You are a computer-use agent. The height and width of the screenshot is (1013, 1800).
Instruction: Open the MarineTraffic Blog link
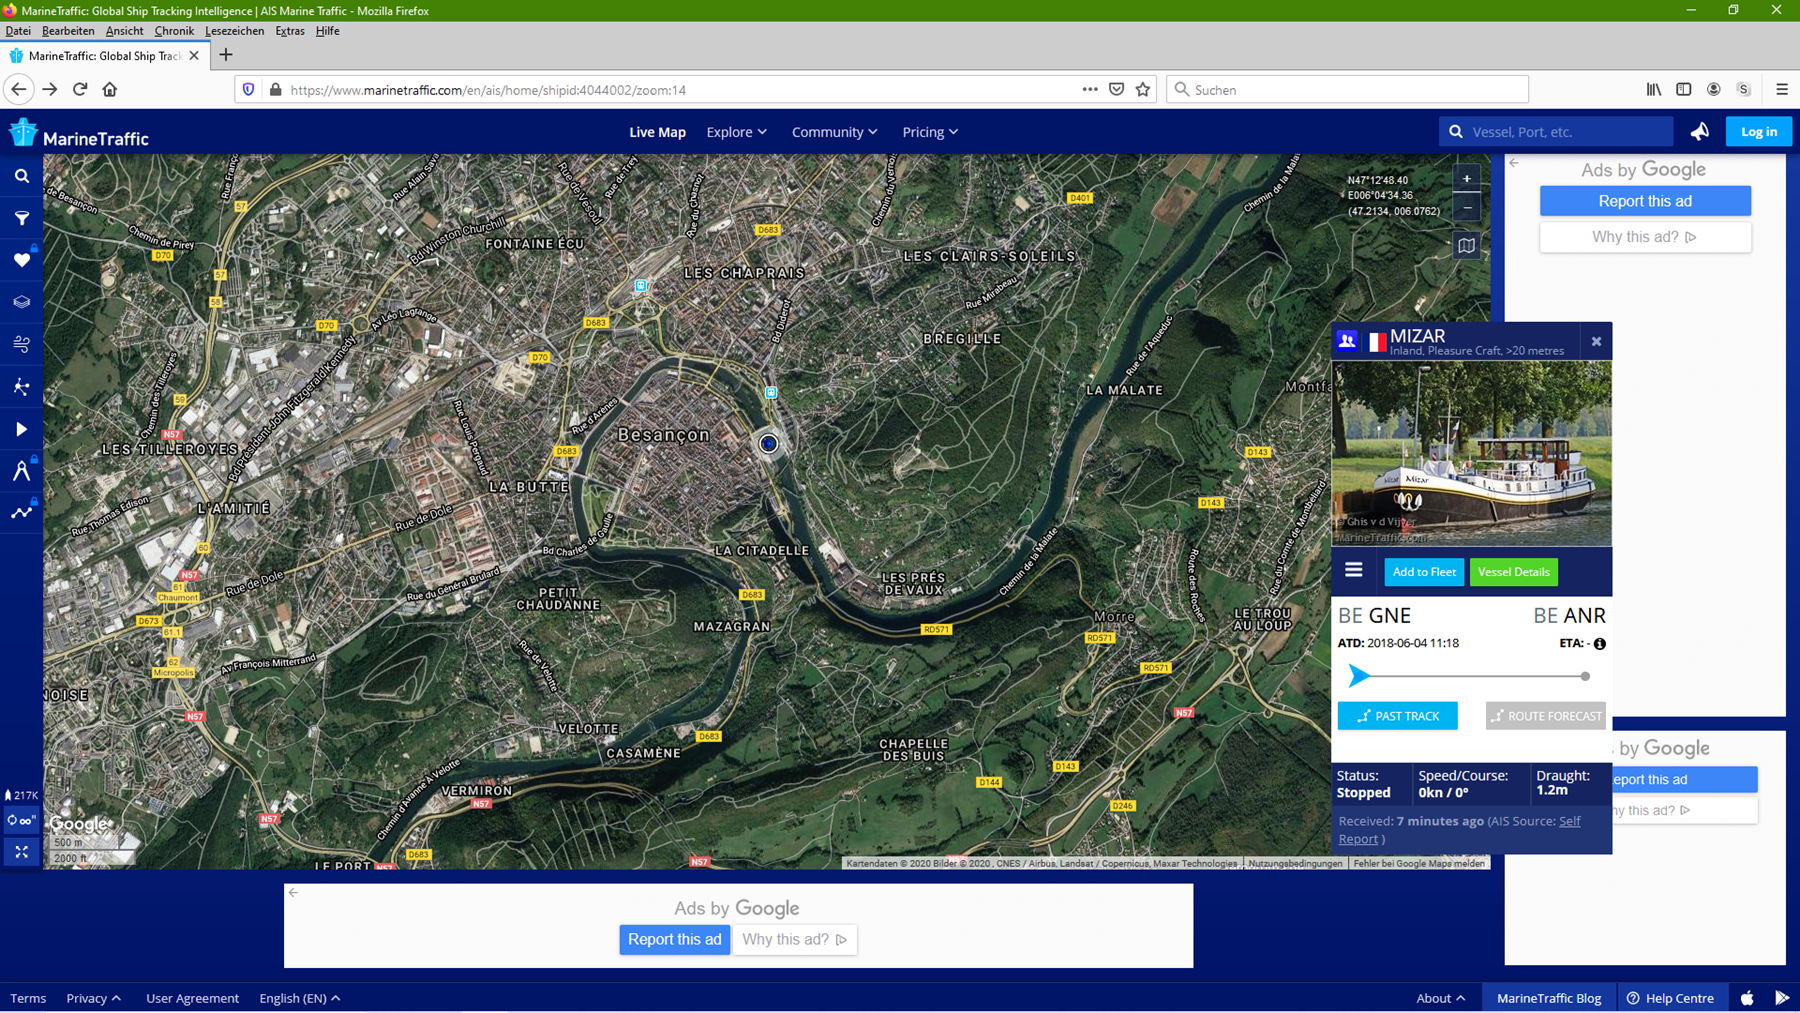[x=1549, y=998]
